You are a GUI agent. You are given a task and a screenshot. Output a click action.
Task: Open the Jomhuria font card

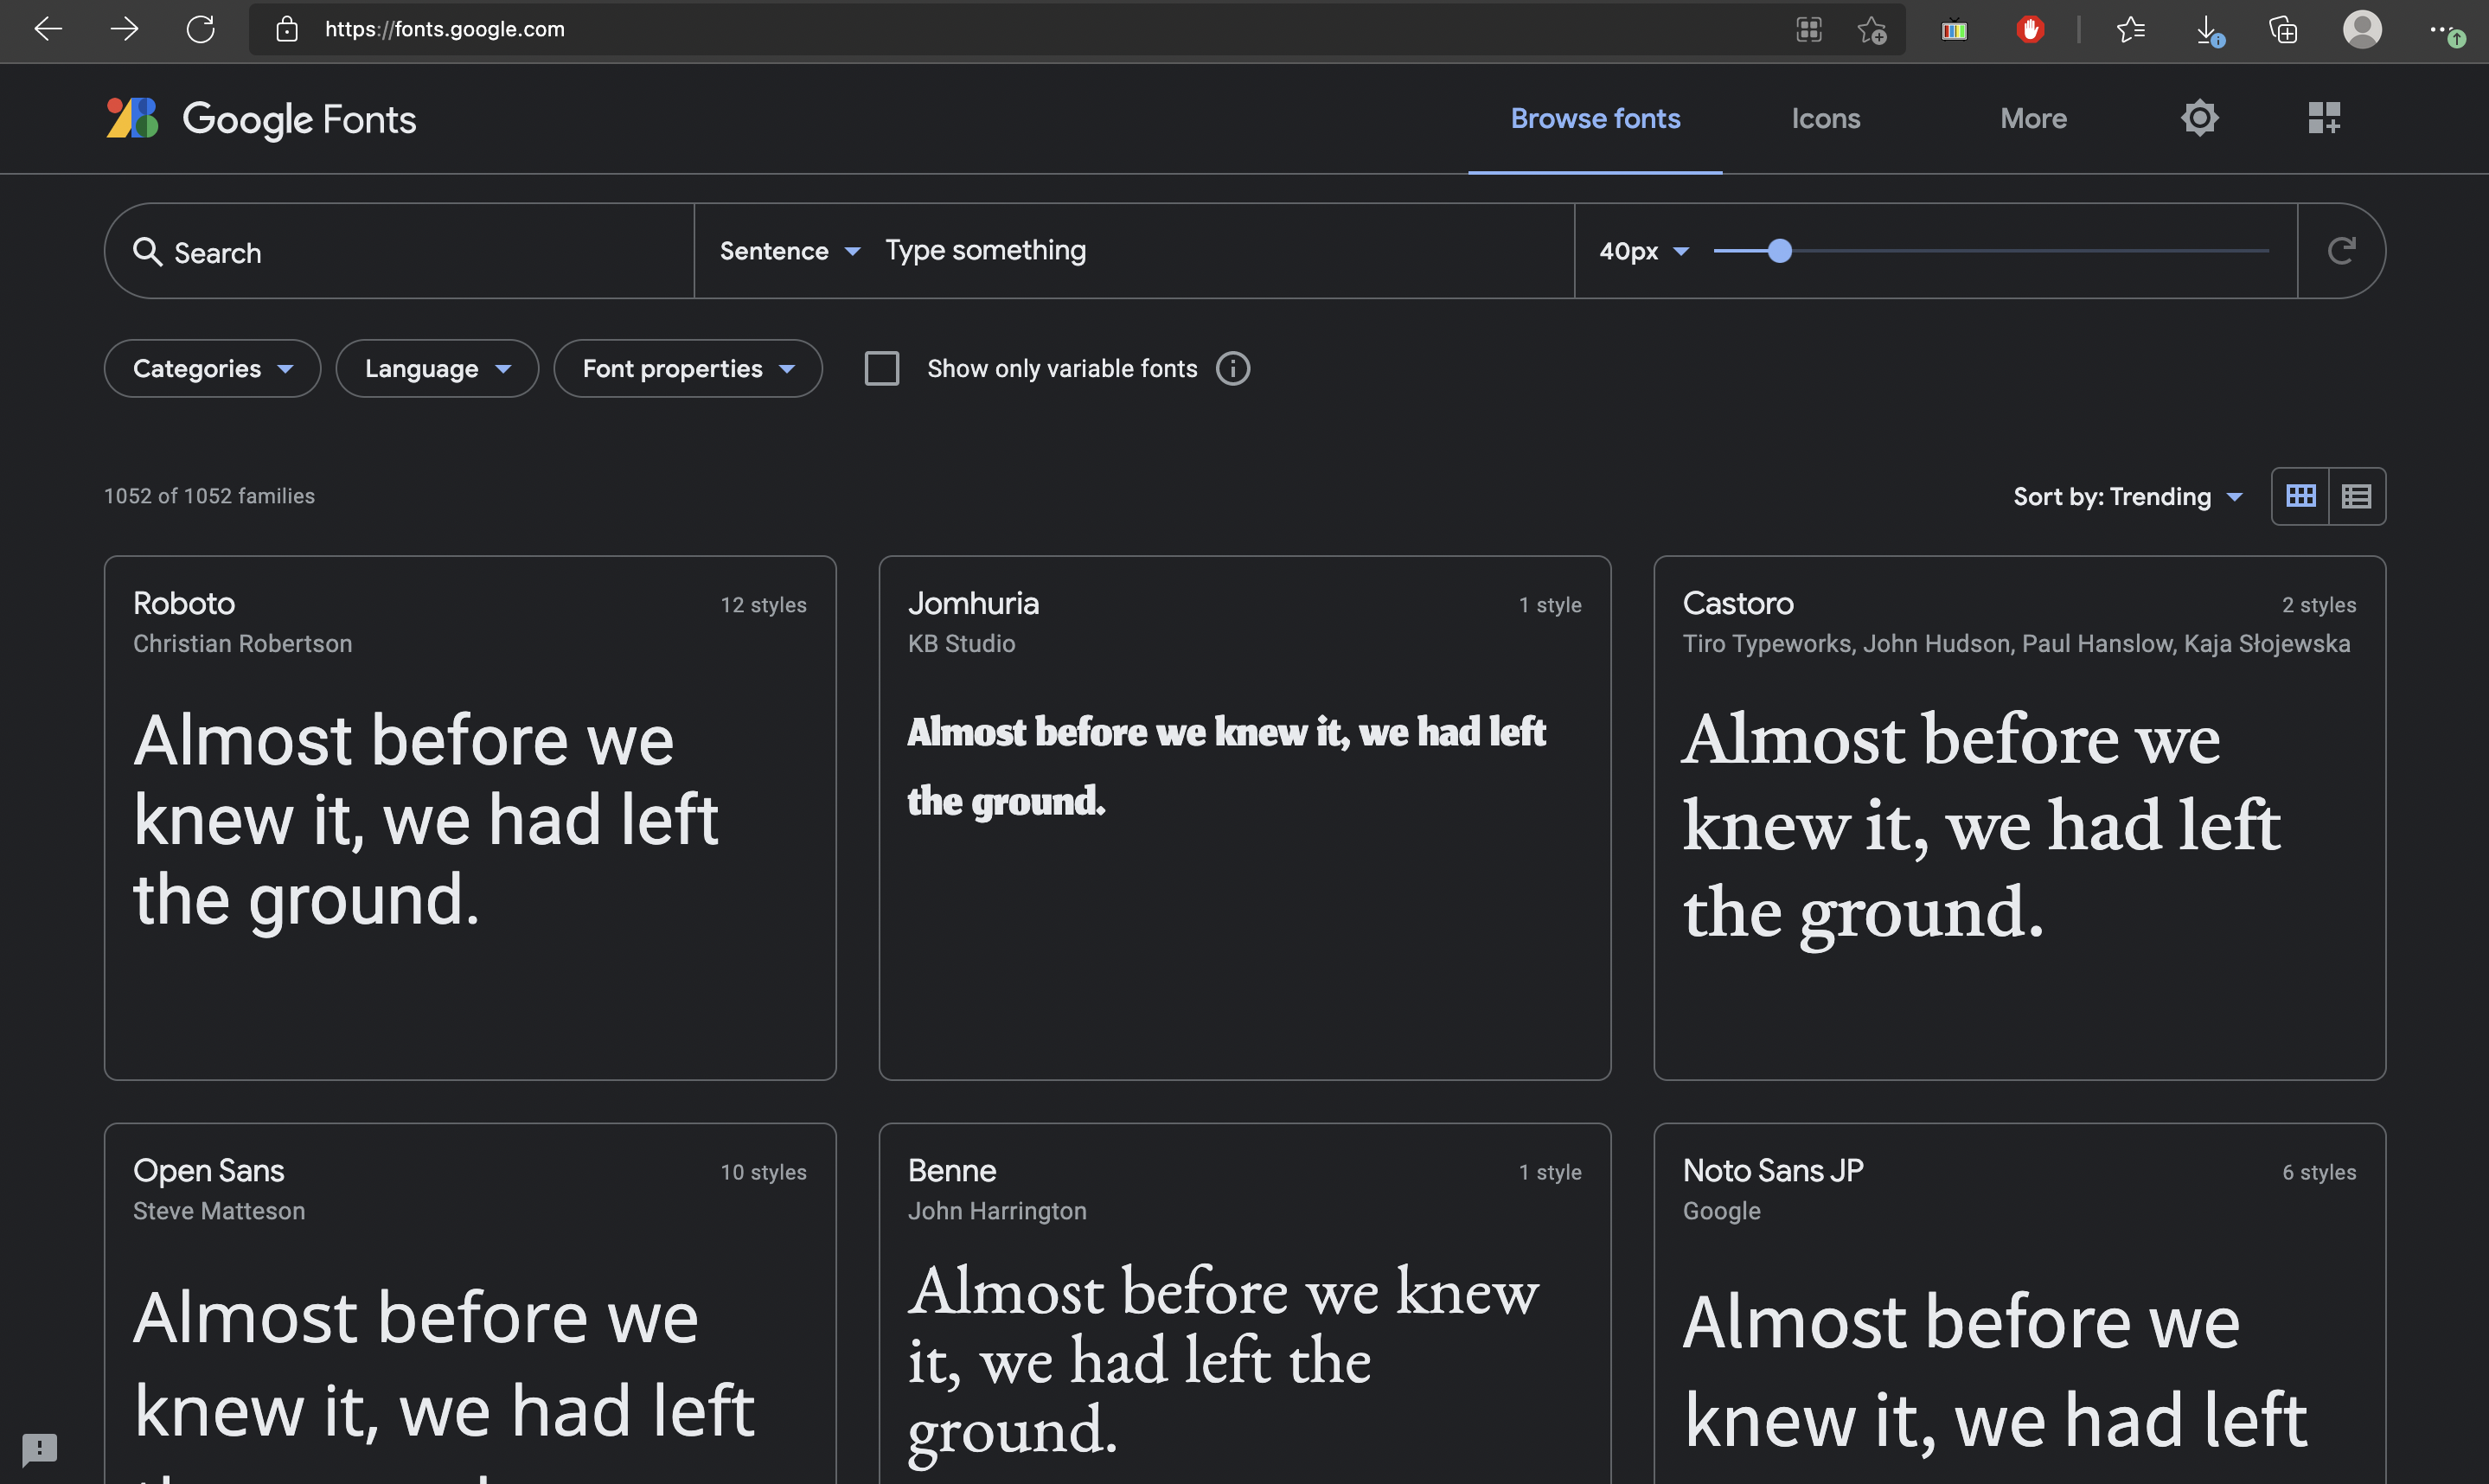pos(1245,818)
